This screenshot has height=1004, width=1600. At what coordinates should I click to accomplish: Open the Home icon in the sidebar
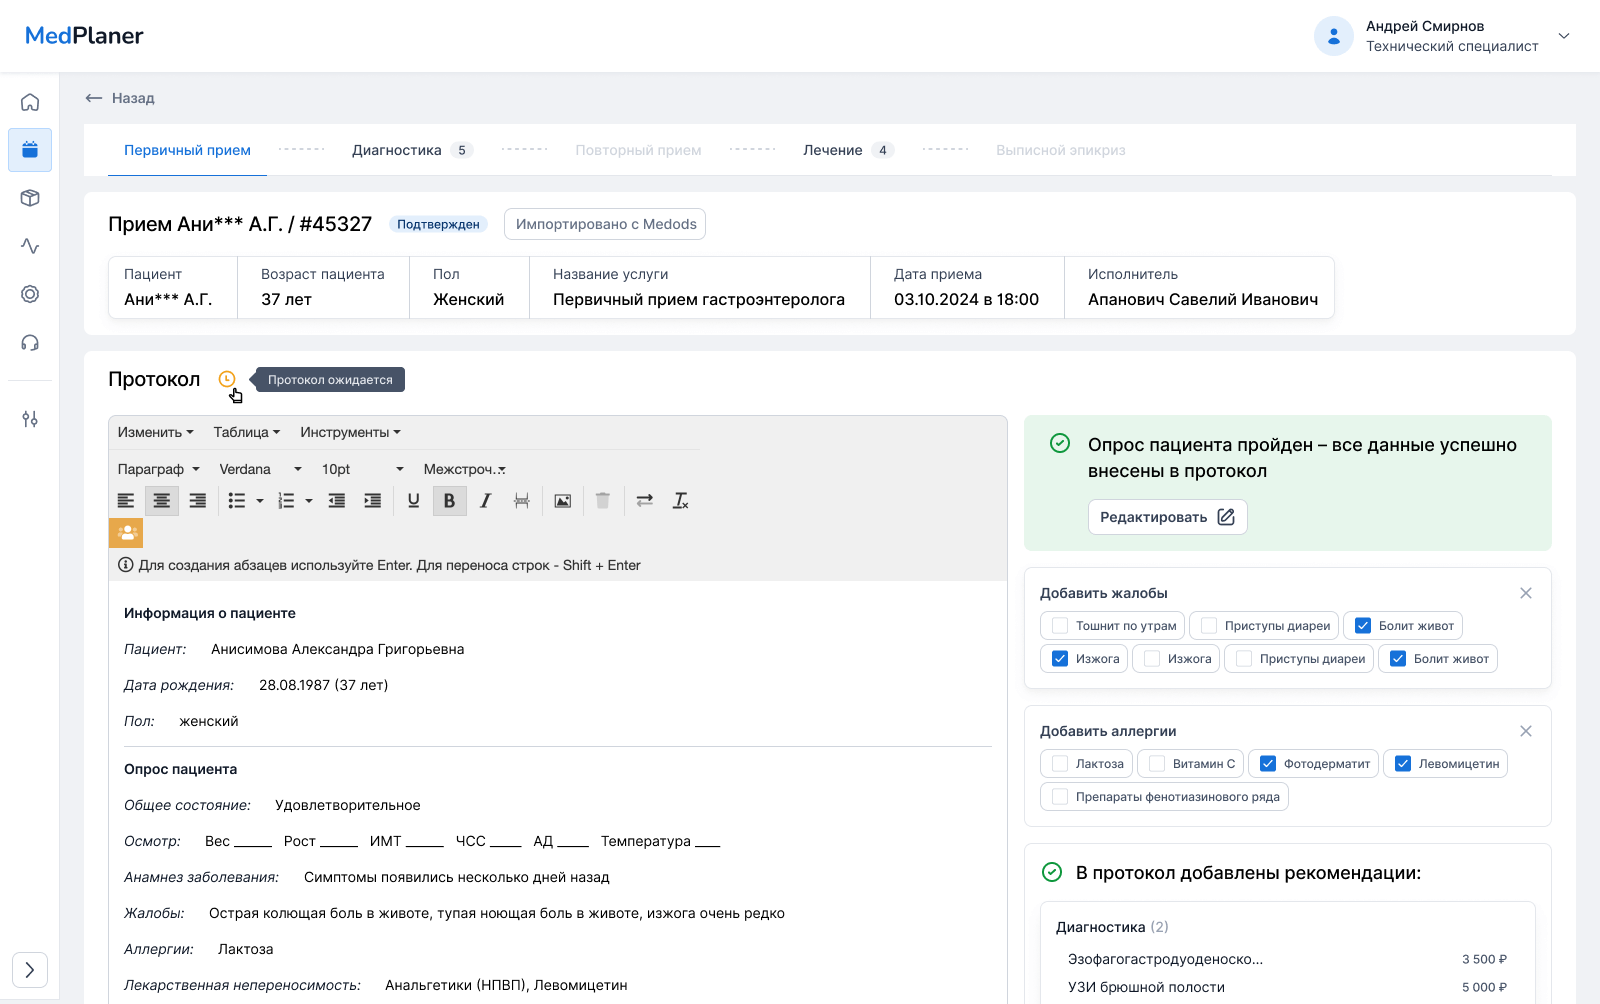[30, 101]
